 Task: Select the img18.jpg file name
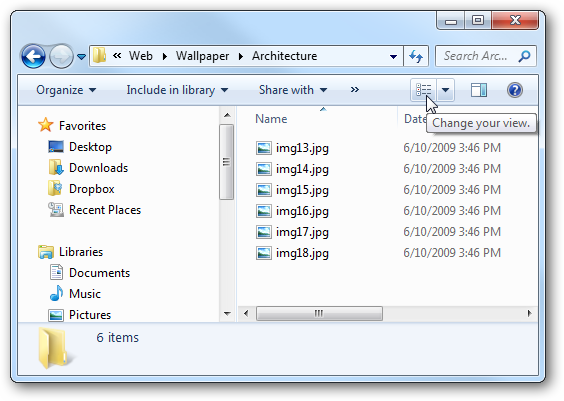pos(302,253)
